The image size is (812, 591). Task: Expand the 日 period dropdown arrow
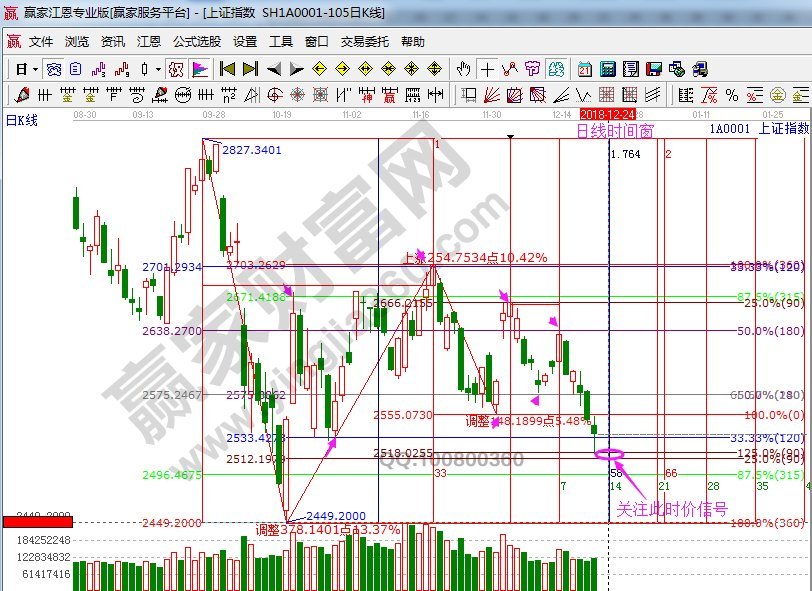tap(36, 69)
